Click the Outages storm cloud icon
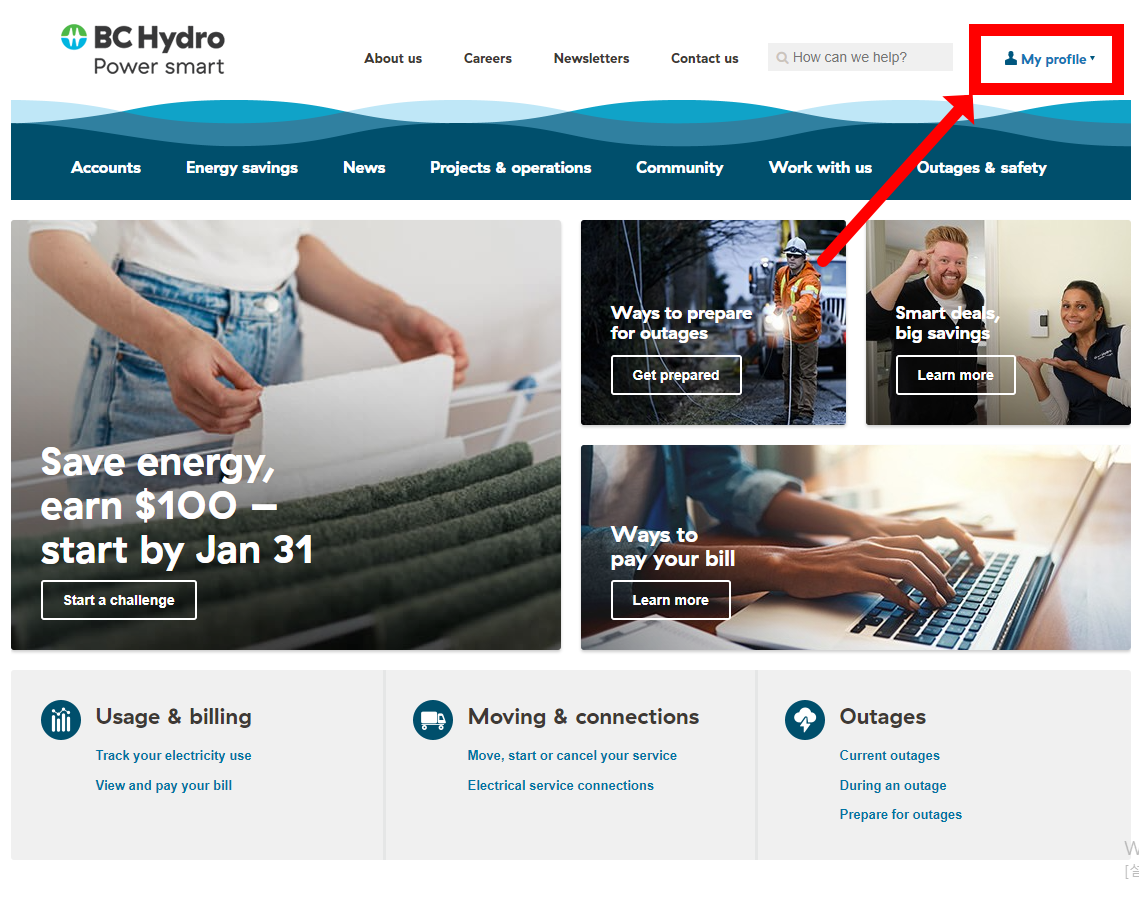The image size is (1139, 902). [805, 720]
